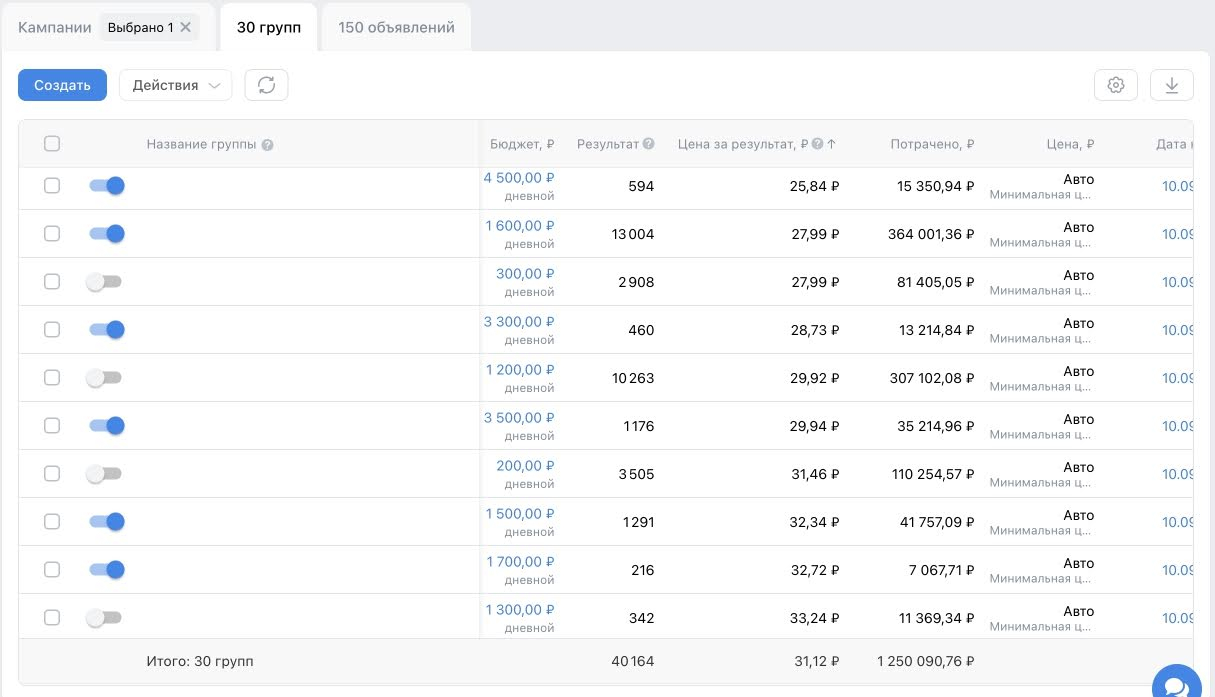This screenshot has width=1215, height=697.
Task: Open the chat support bubble icon
Action: 1175,685
